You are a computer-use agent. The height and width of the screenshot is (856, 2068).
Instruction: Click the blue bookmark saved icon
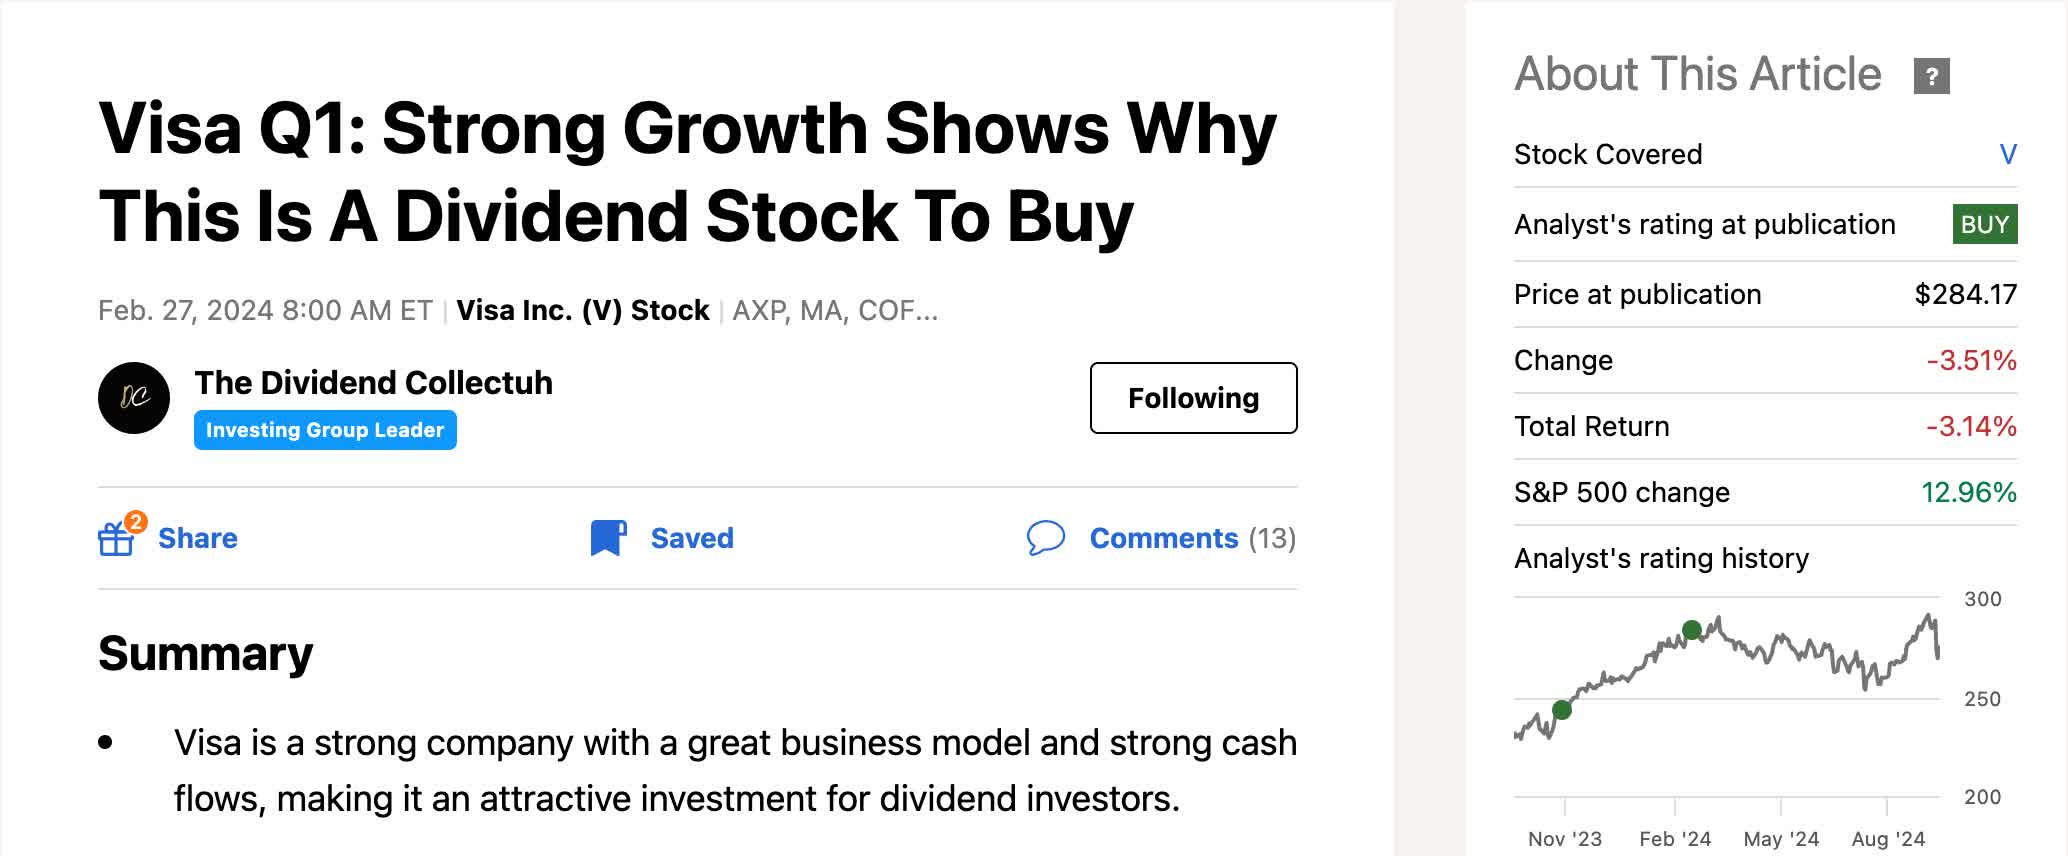point(608,538)
